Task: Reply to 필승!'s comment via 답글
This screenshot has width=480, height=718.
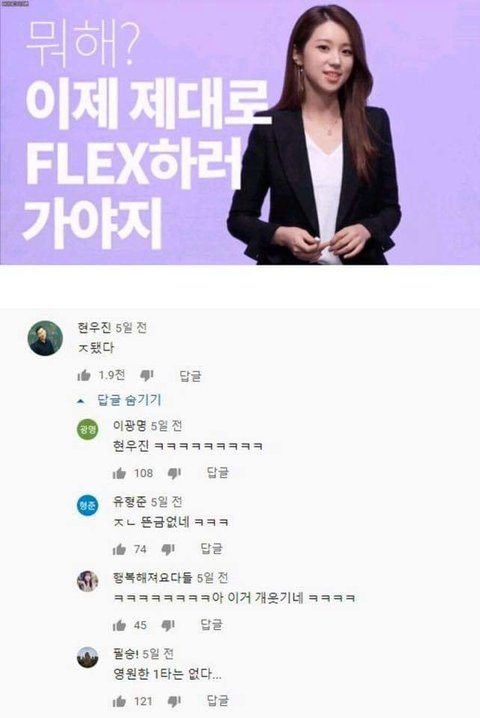Action: pos(218,701)
